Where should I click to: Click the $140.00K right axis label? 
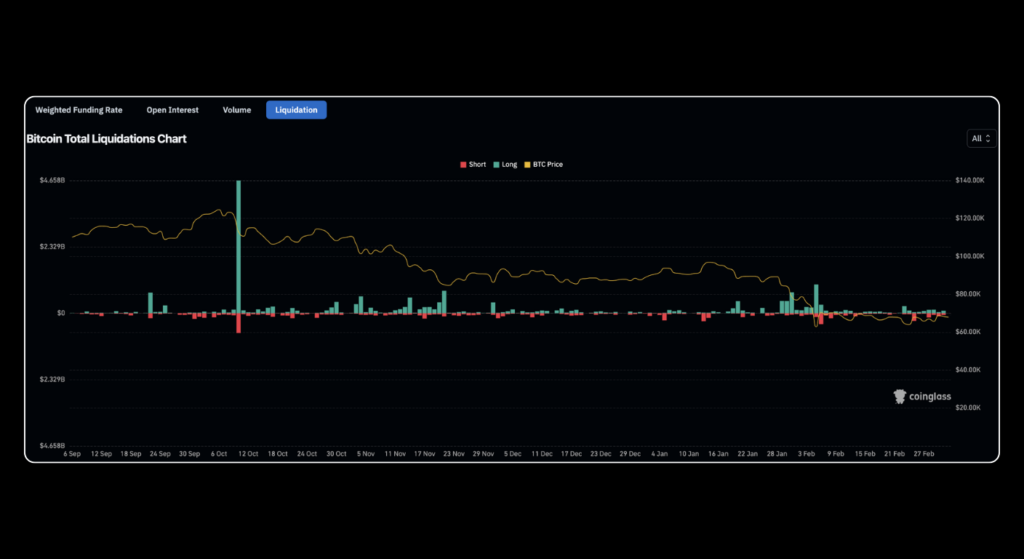point(969,180)
